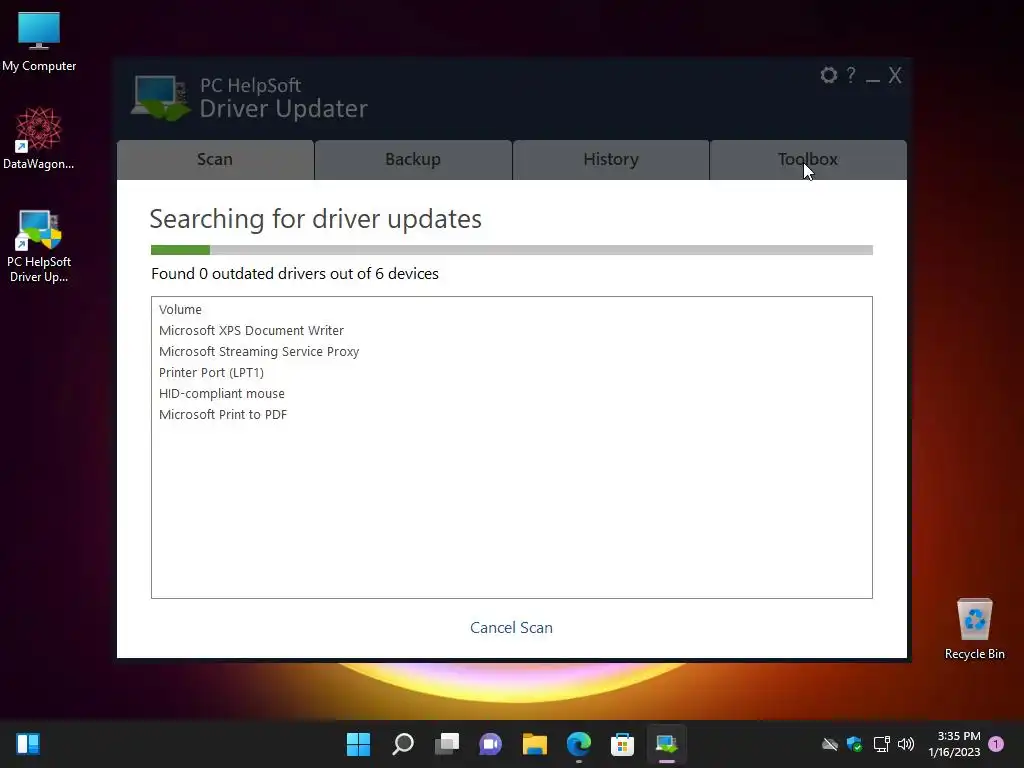Screen dimensions: 1024x768
Task: Open Microsoft Store from taskbar
Action: pos(622,744)
